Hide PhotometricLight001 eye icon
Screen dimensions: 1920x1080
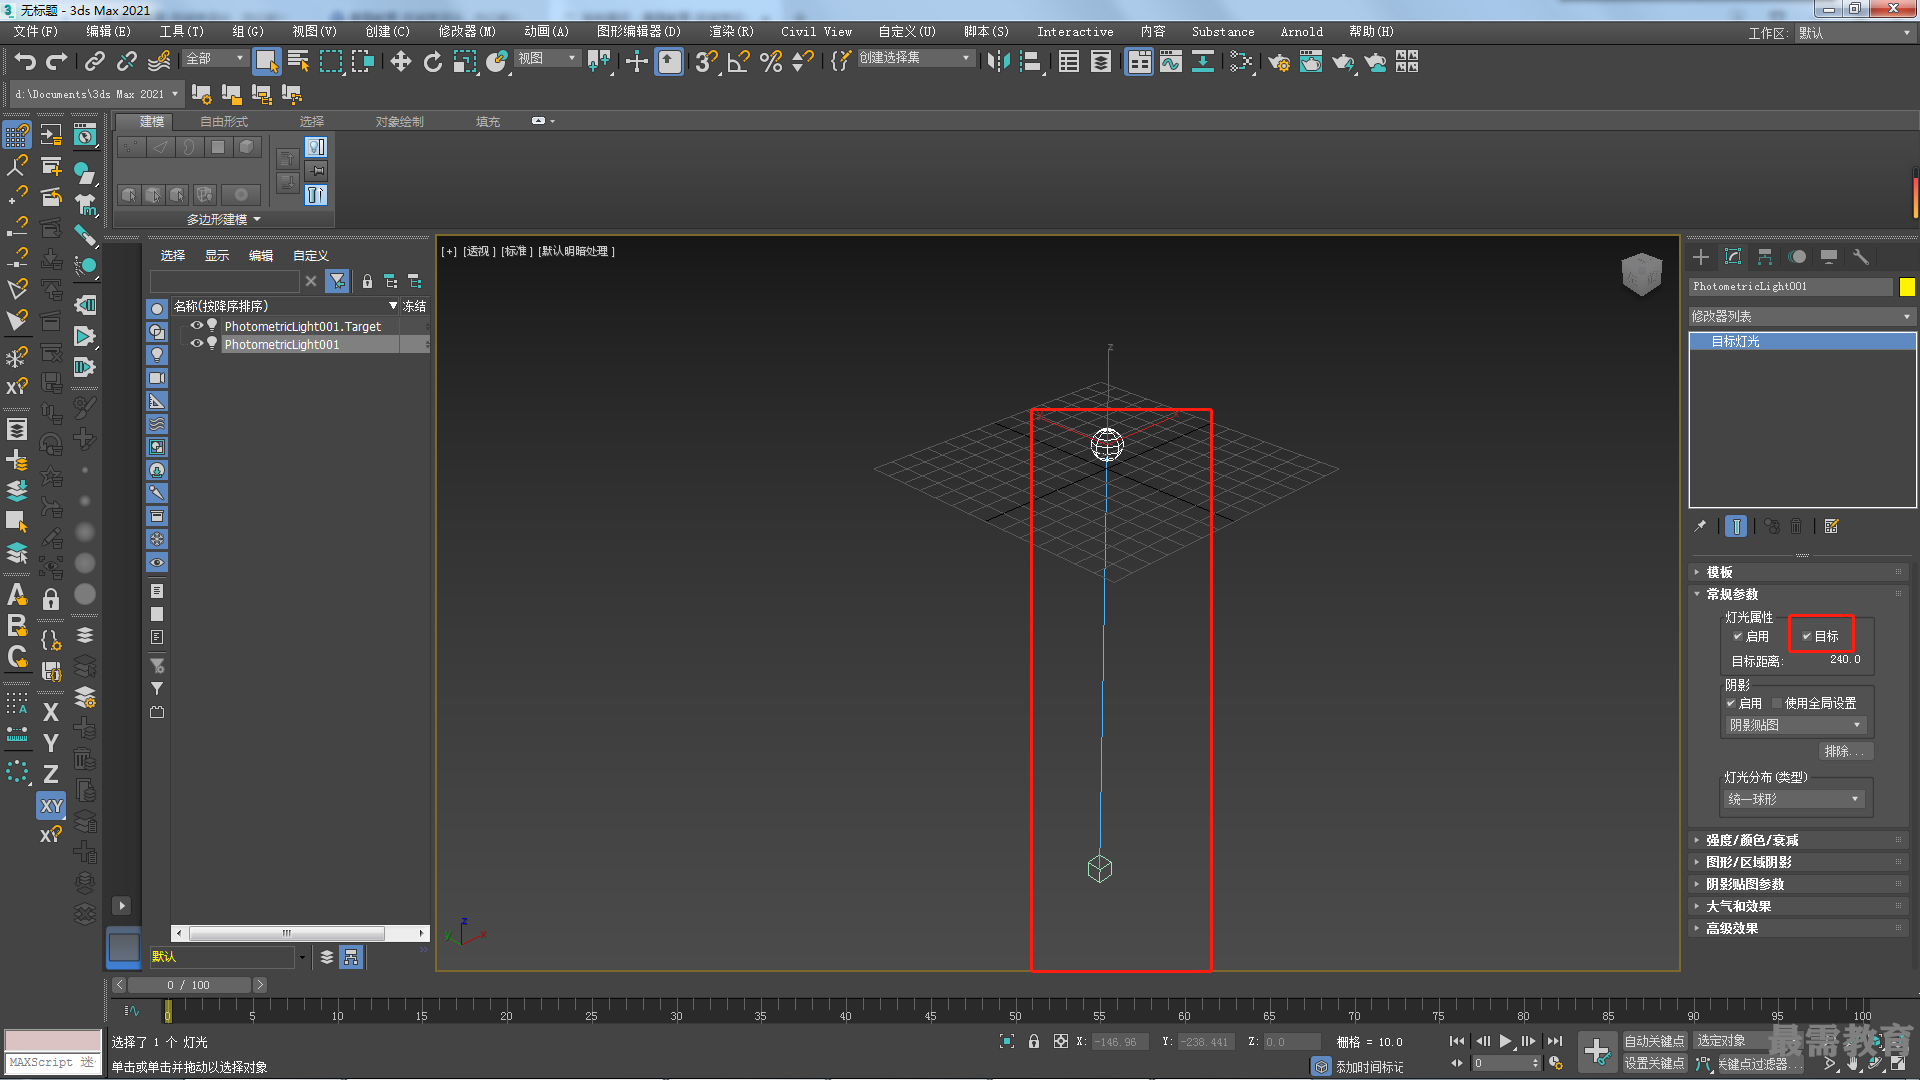(x=197, y=344)
